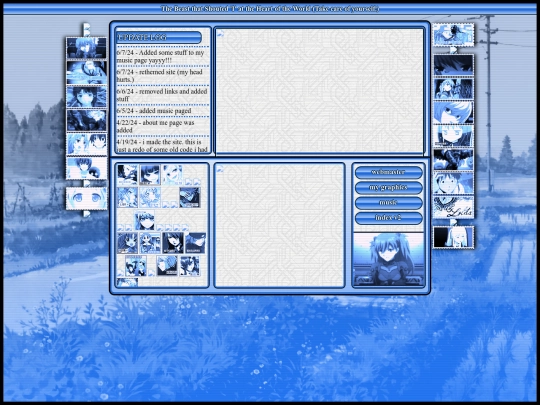This screenshot has width=540, height=405.
Task: Open the large anime girl portrait below index v2
Action: coord(388,259)
